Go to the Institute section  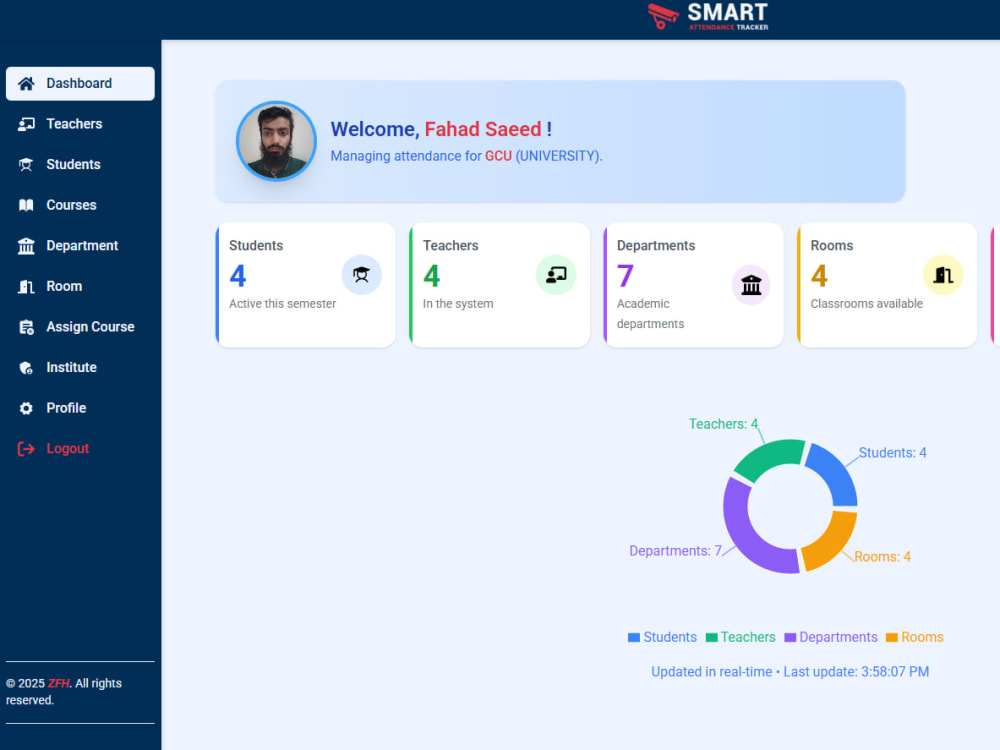pyautogui.click(x=80, y=368)
